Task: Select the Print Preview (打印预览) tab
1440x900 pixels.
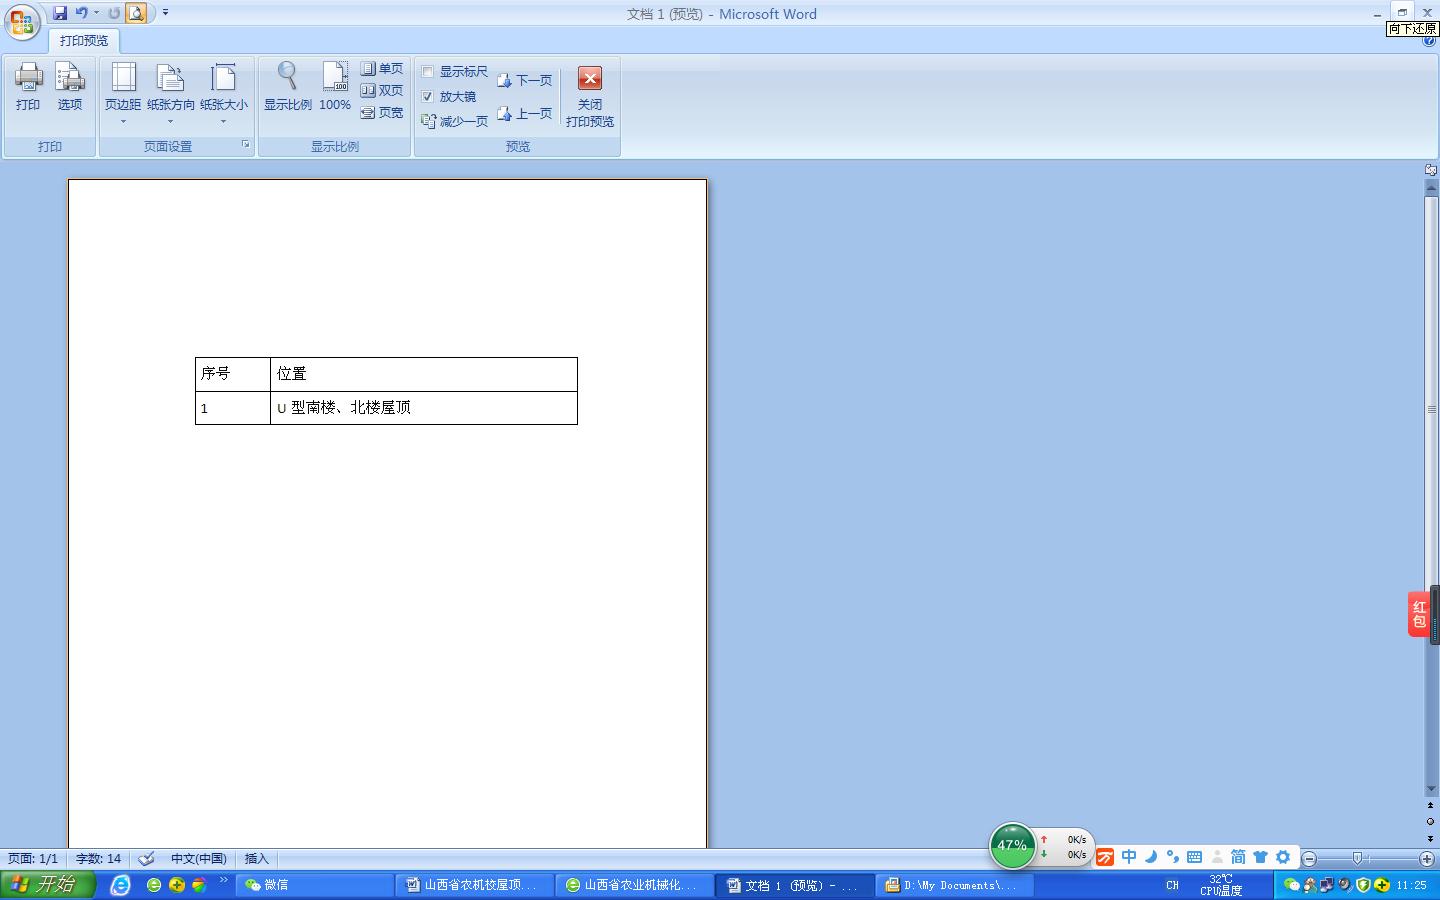Action: point(84,41)
